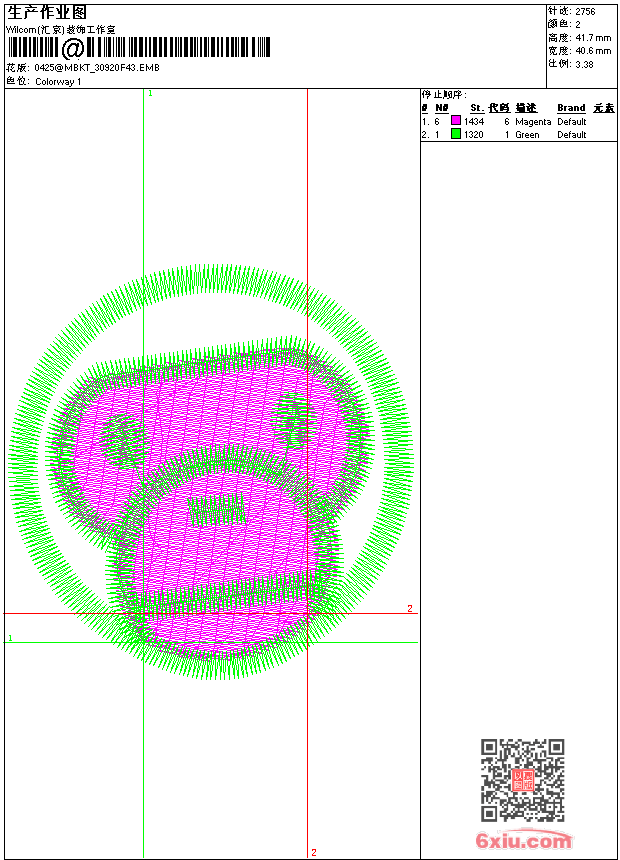620x860 pixels.
Task: Click the 6xiu.com watermark logo
Action: tap(523, 841)
